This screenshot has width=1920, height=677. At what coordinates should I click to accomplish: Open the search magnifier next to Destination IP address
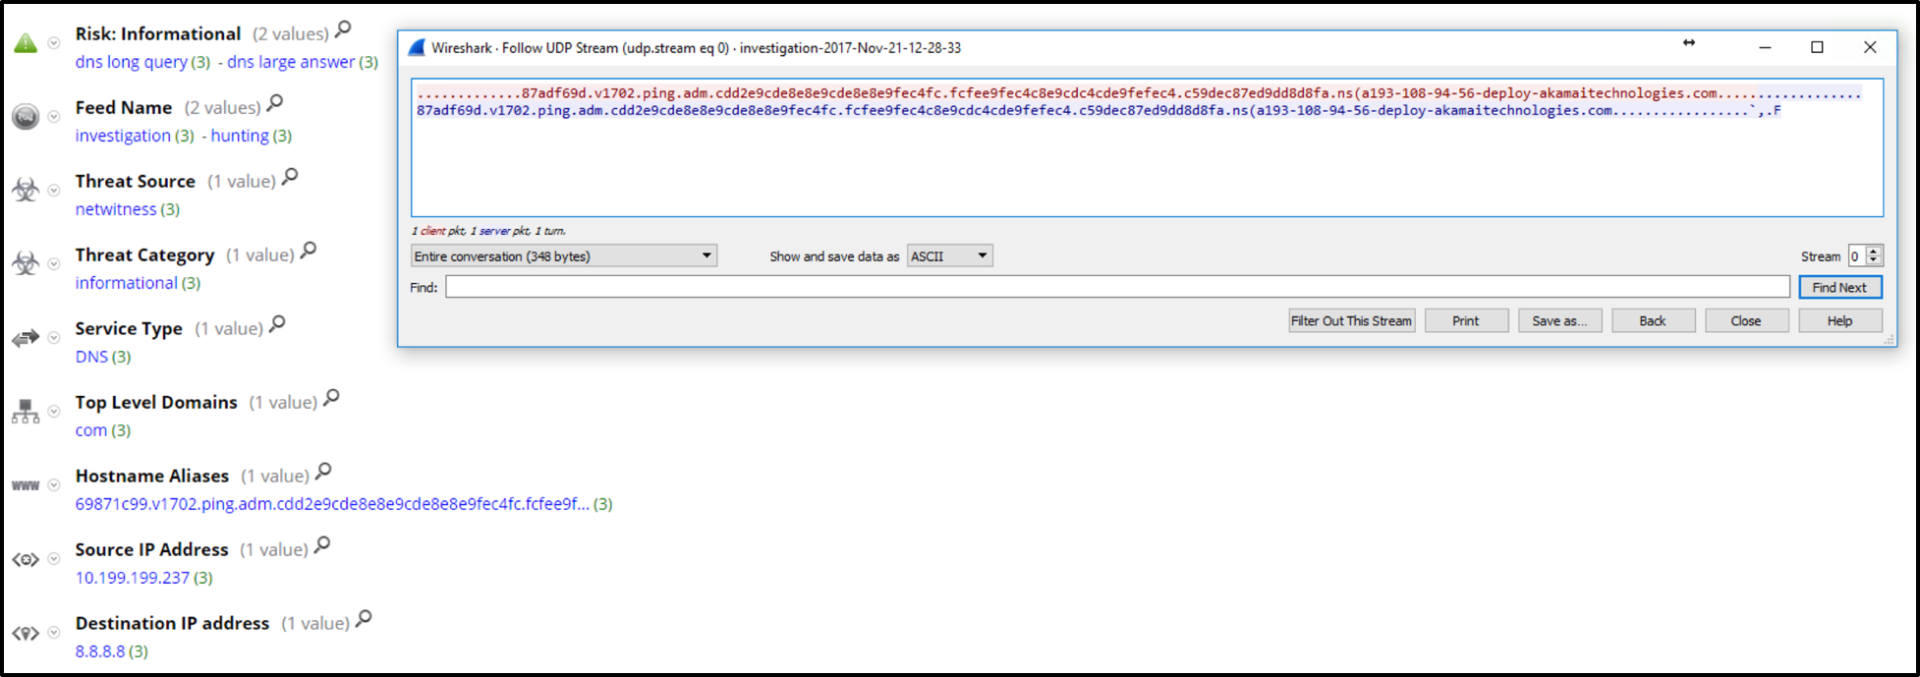point(363,619)
